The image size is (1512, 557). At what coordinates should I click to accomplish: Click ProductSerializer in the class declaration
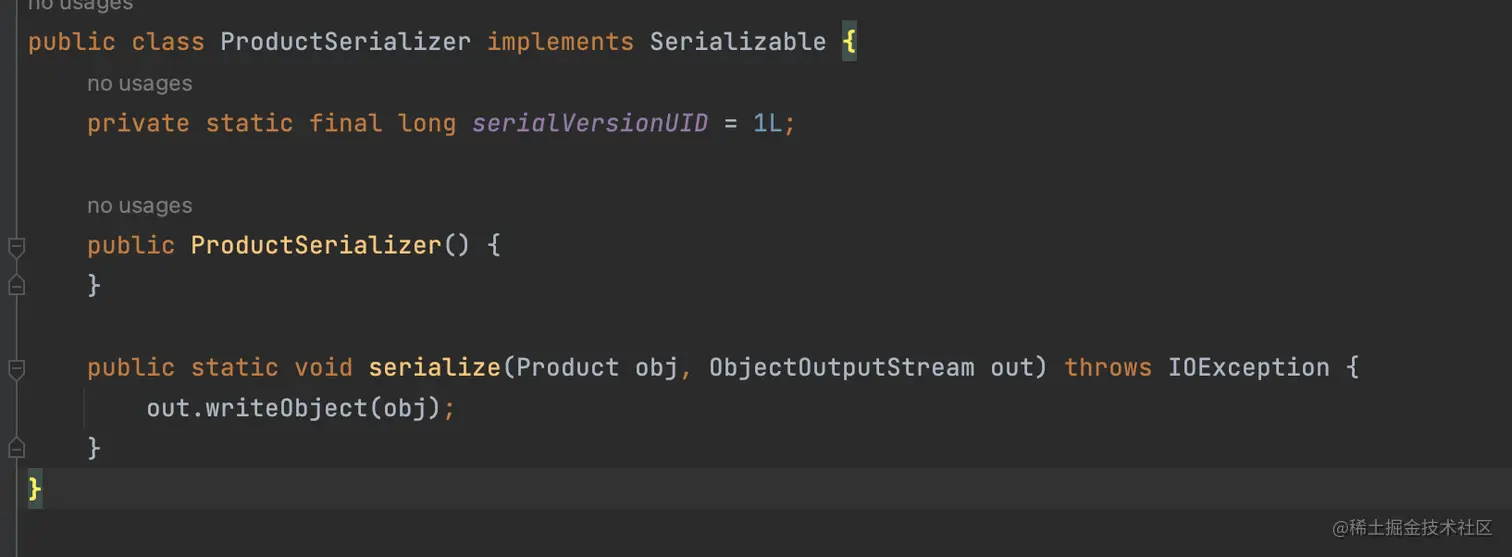tap(345, 42)
